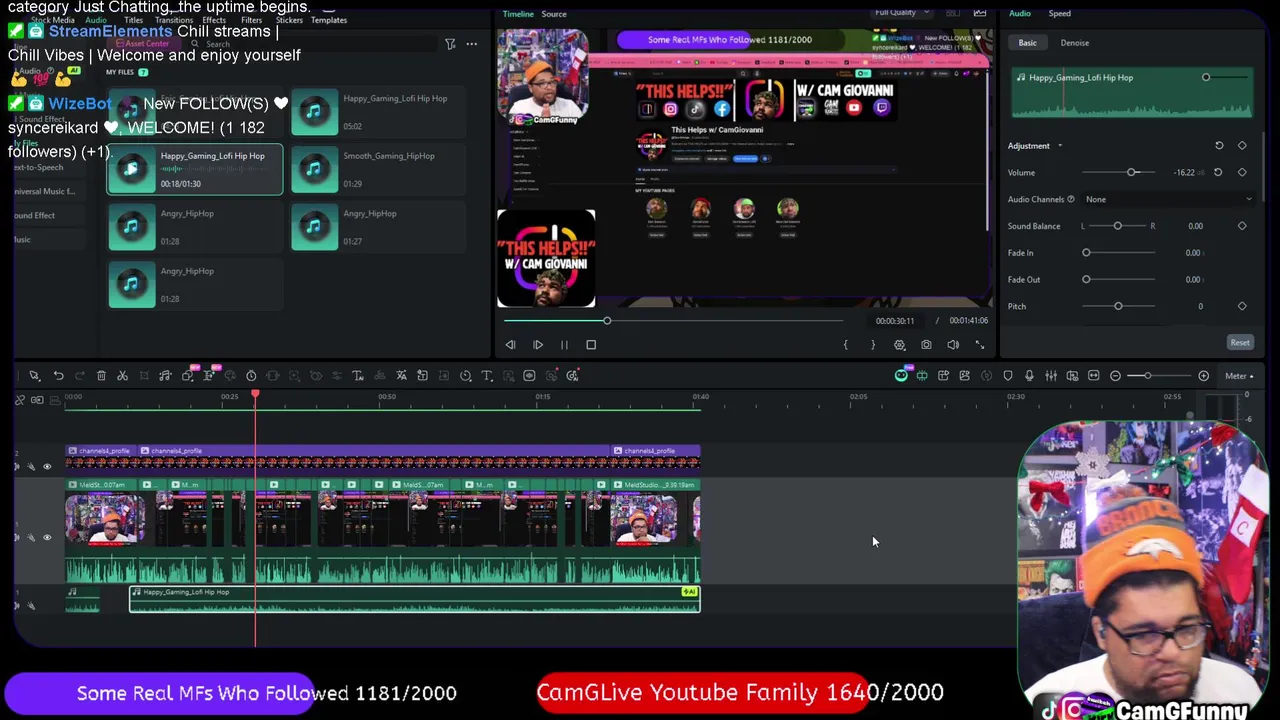Open the three-dots more menu in media panel
This screenshot has width=1280, height=720.
pos(471,44)
